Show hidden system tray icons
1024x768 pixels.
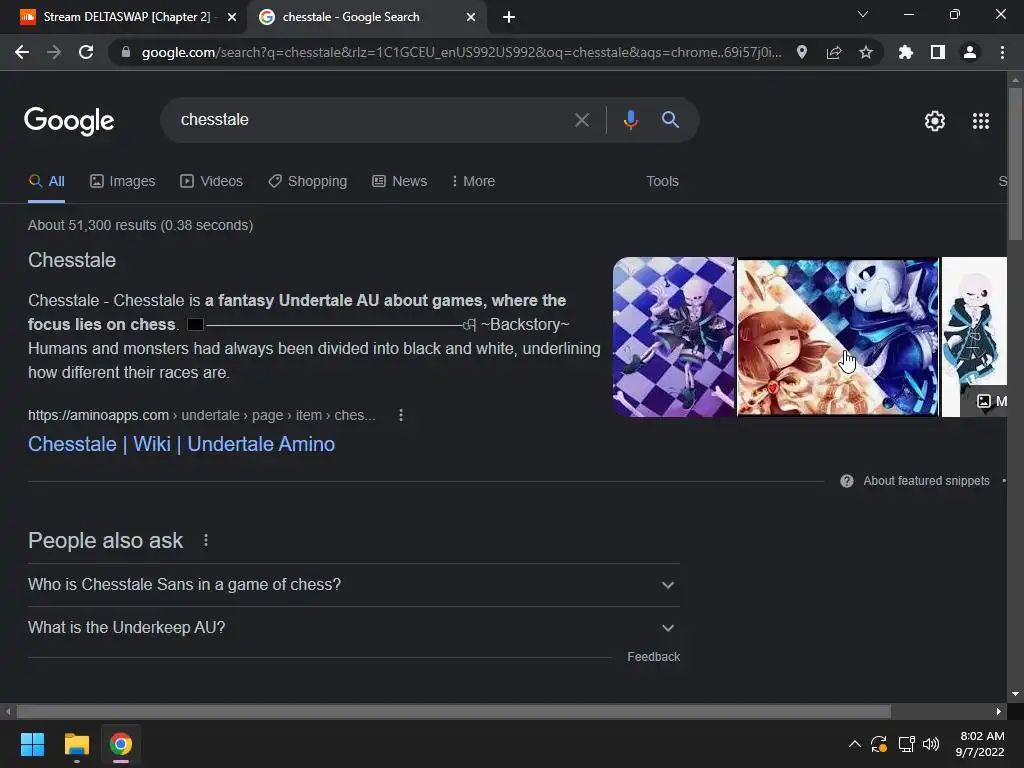pos(854,744)
